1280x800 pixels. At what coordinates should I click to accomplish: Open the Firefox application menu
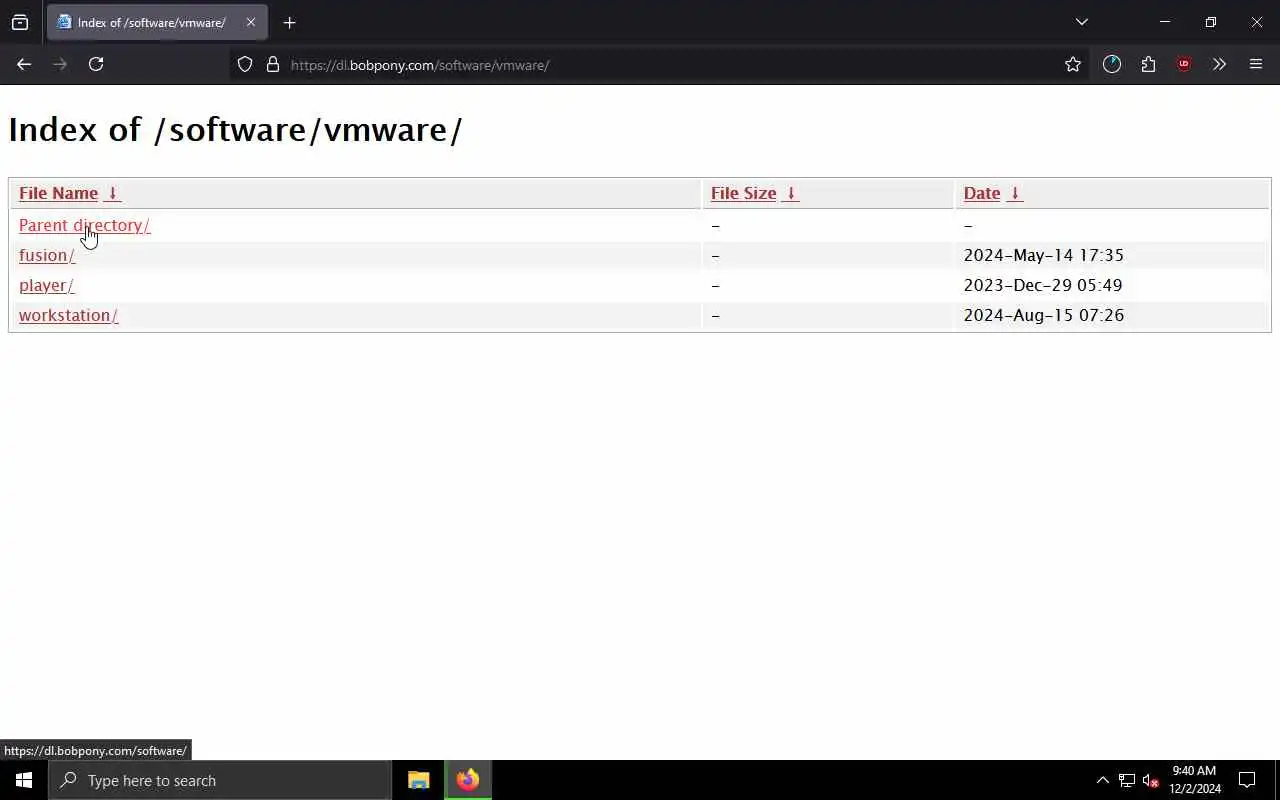tap(1256, 64)
